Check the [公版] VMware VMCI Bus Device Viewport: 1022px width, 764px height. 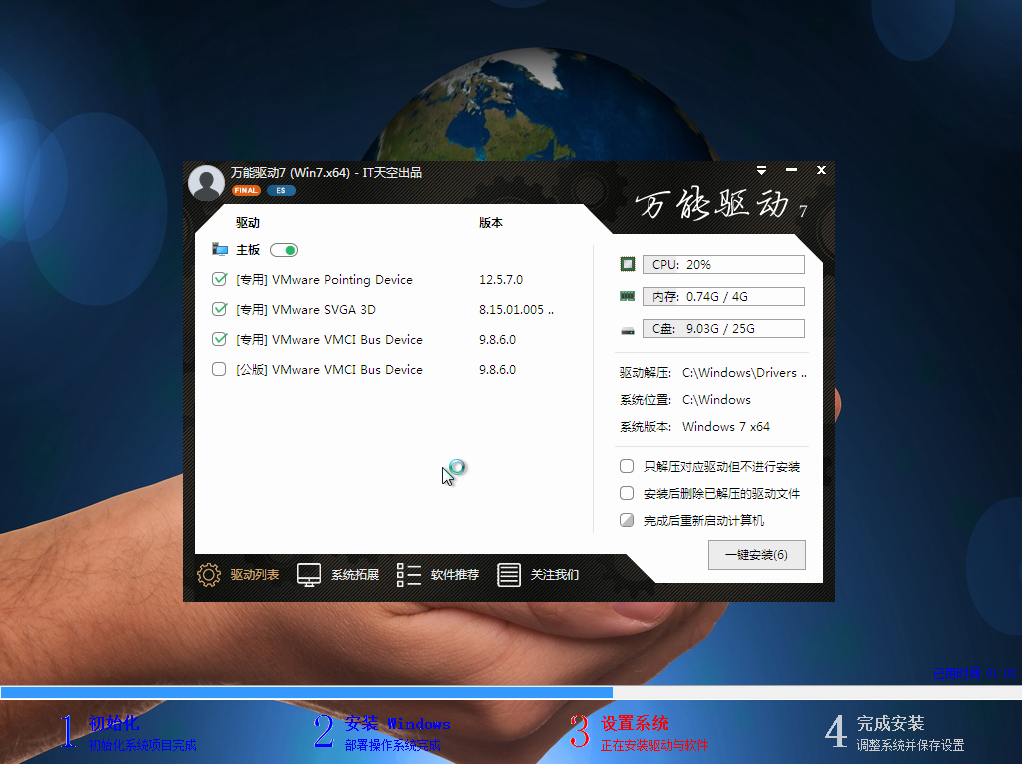219,370
